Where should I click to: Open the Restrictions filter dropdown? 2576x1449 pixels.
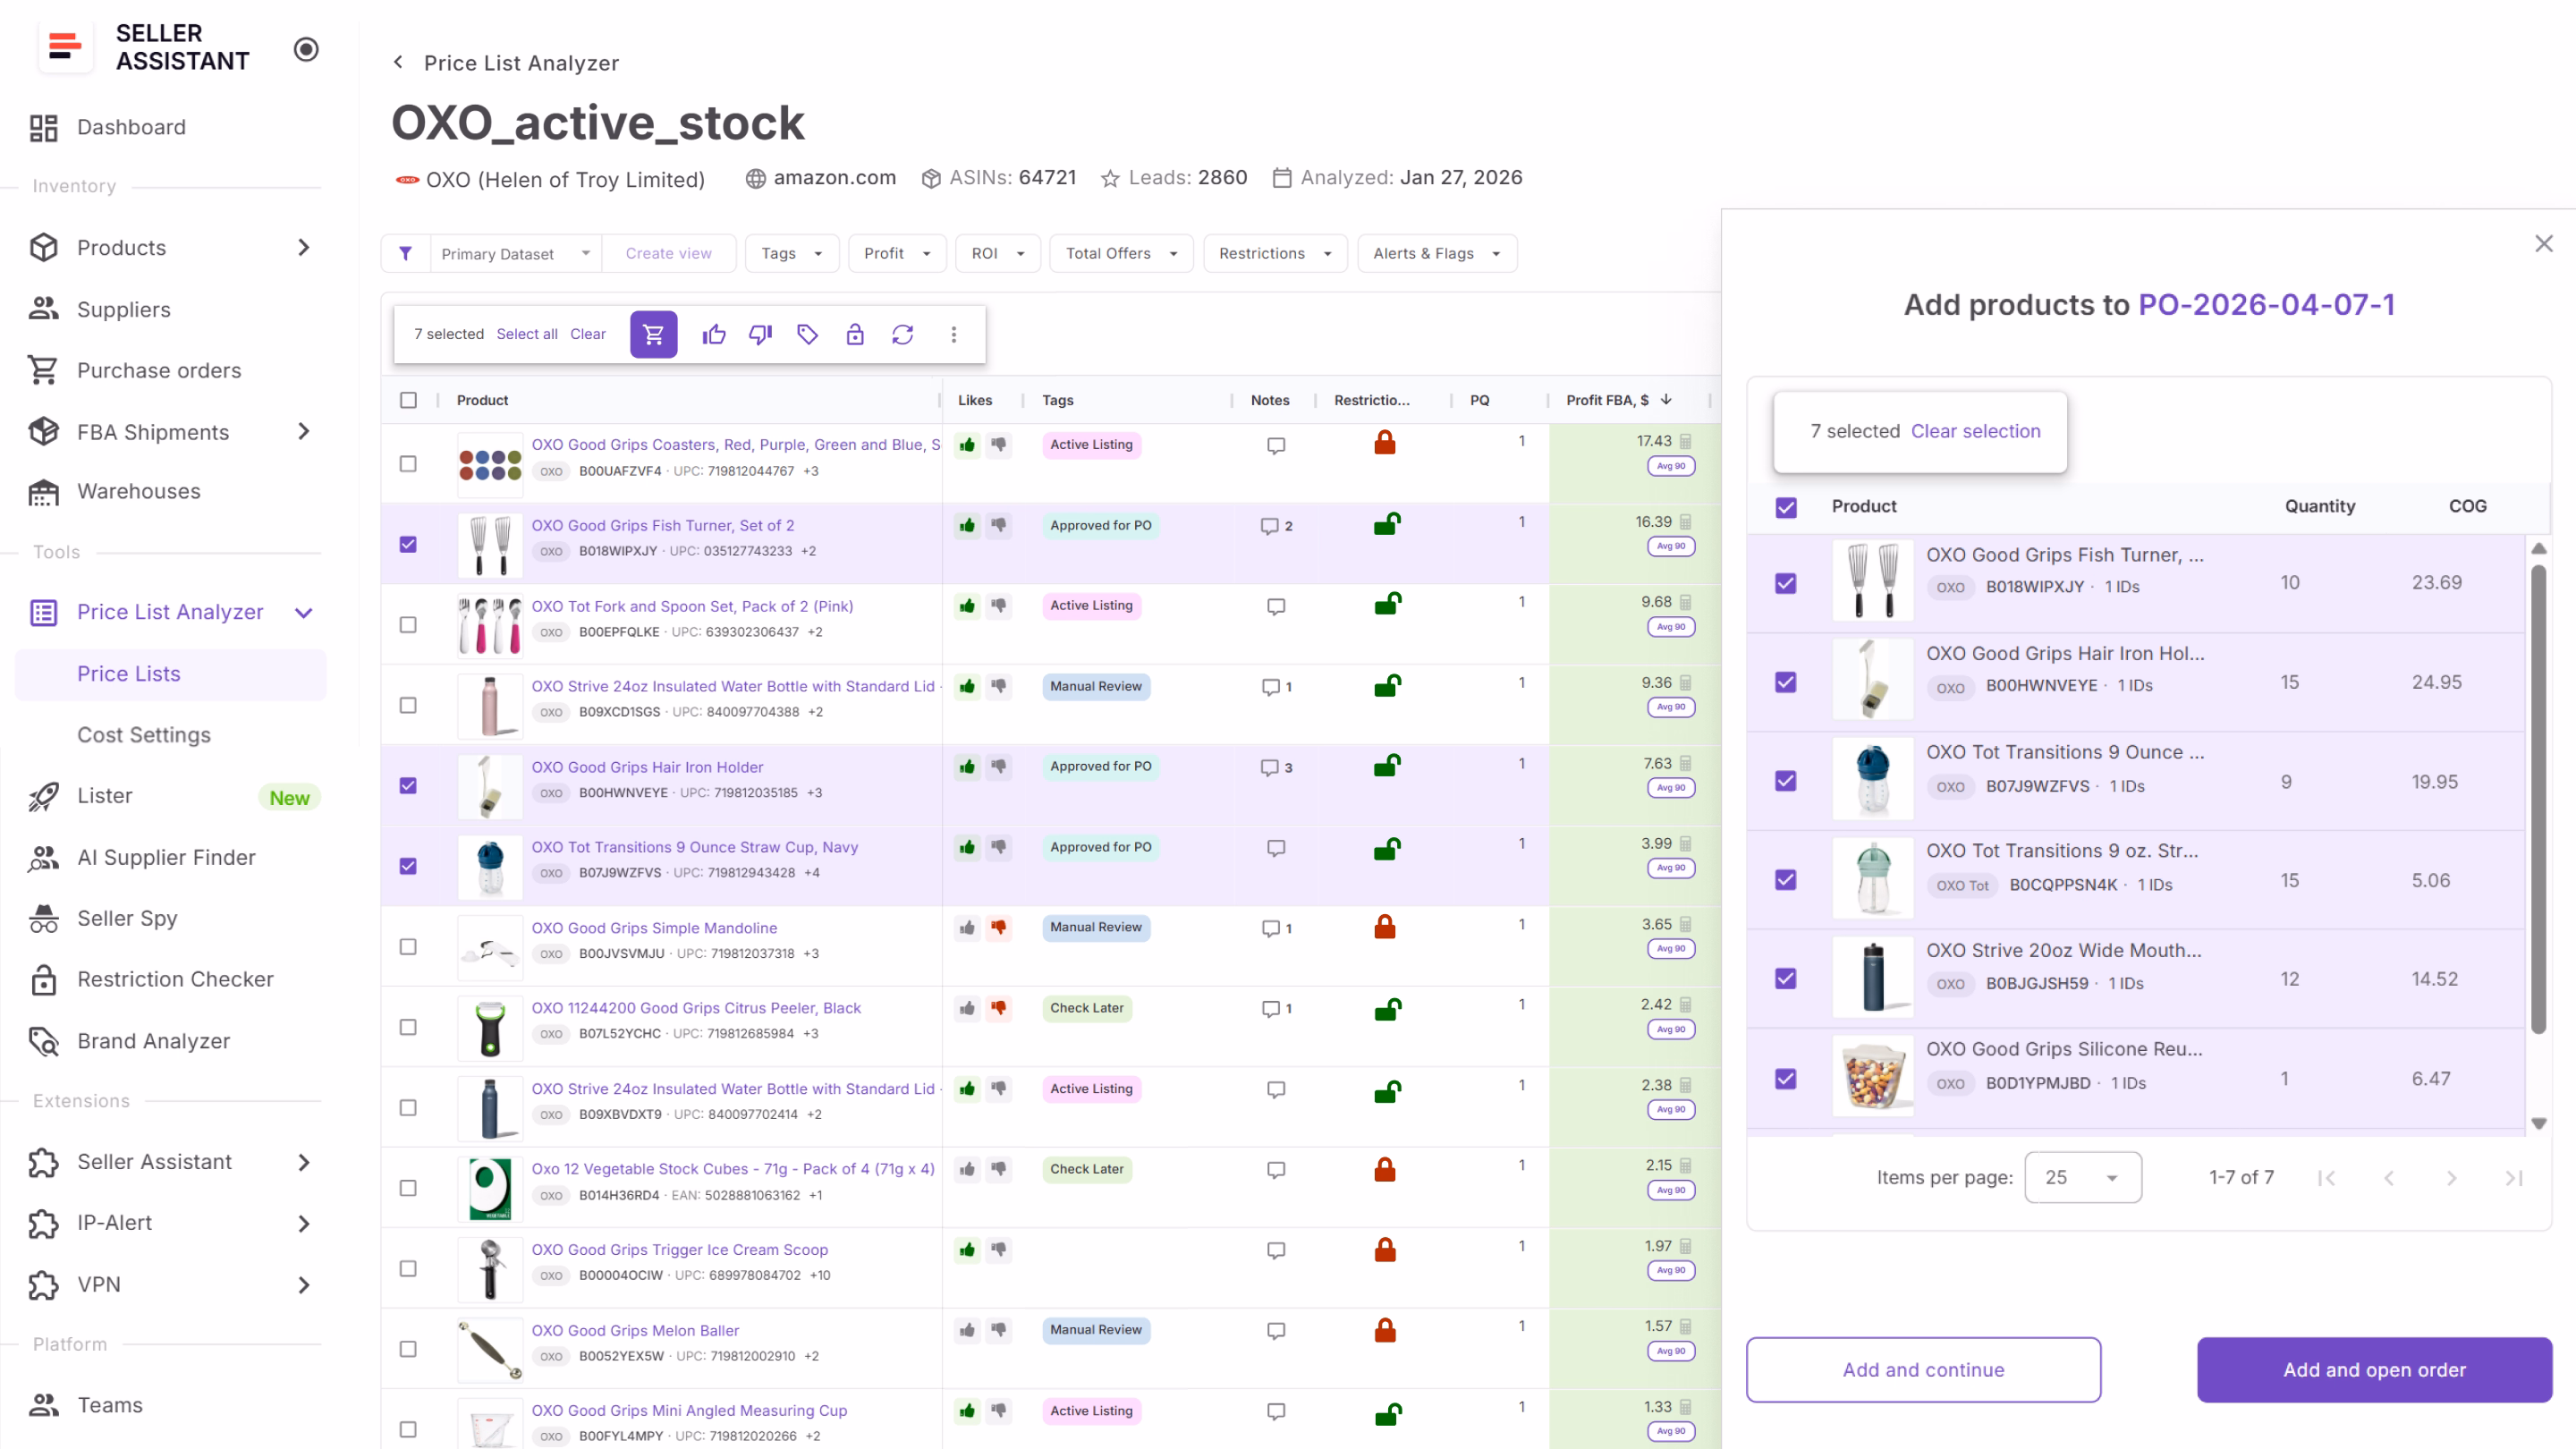1274,253
